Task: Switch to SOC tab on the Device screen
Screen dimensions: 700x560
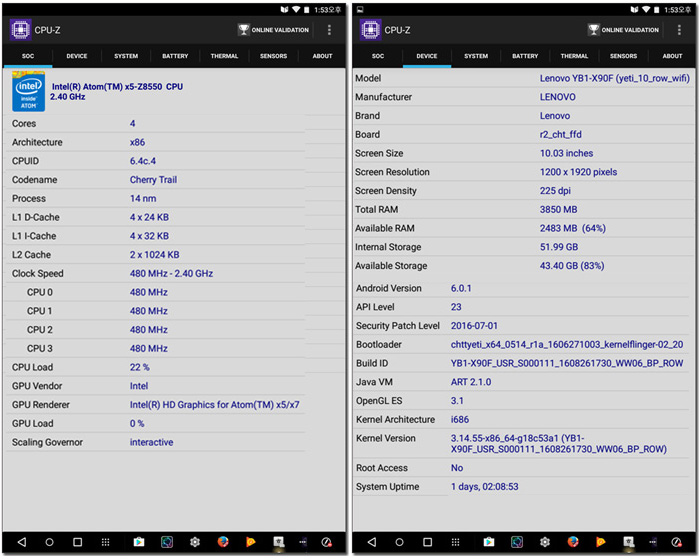Action: (378, 56)
